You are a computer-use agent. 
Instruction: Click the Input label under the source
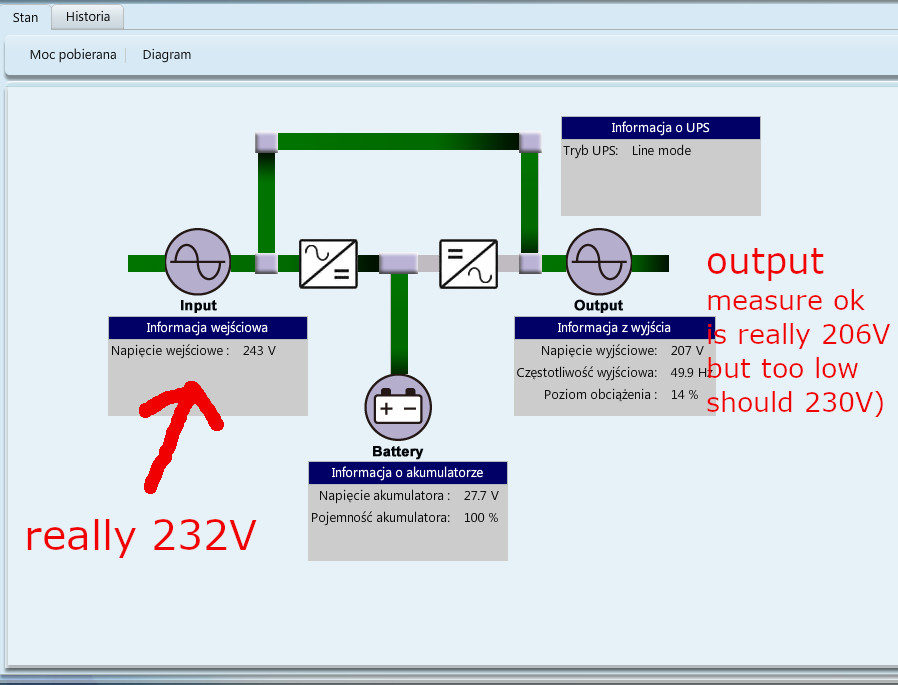coord(198,305)
